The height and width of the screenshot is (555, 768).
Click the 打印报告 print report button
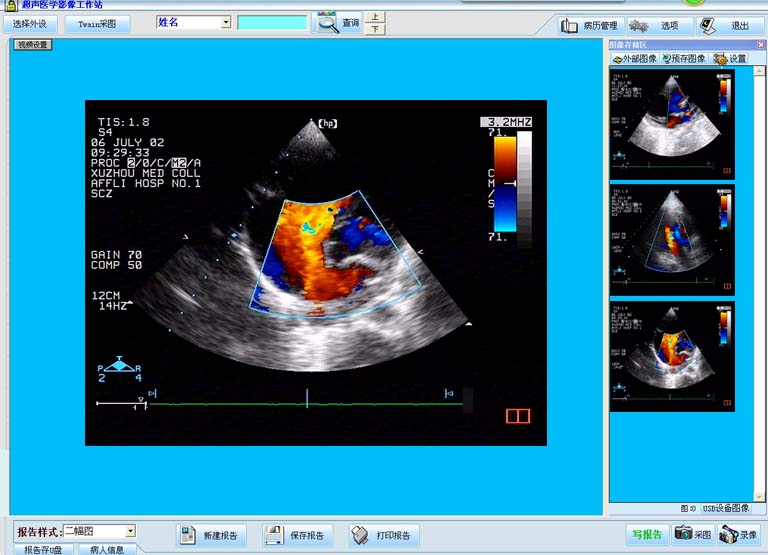384,535
